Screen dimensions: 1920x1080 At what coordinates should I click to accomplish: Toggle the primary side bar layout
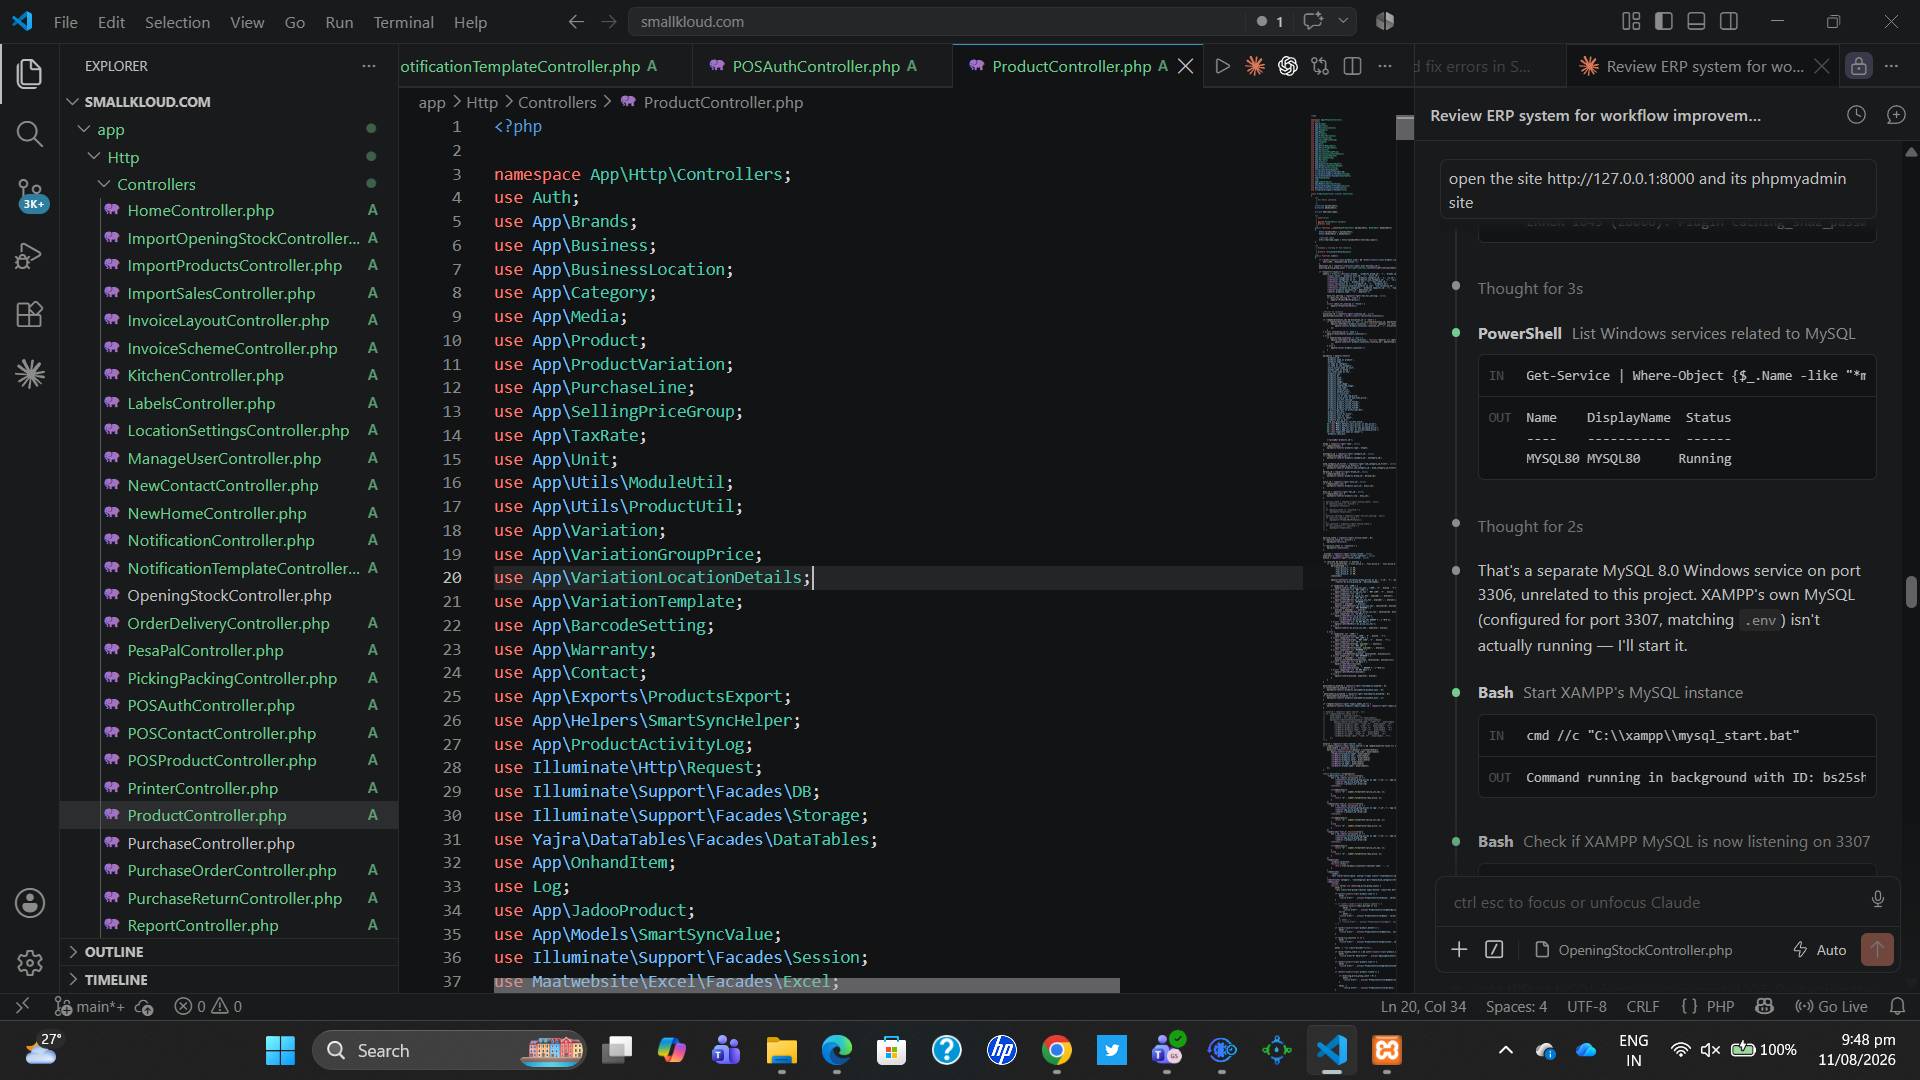[1664, 21]
